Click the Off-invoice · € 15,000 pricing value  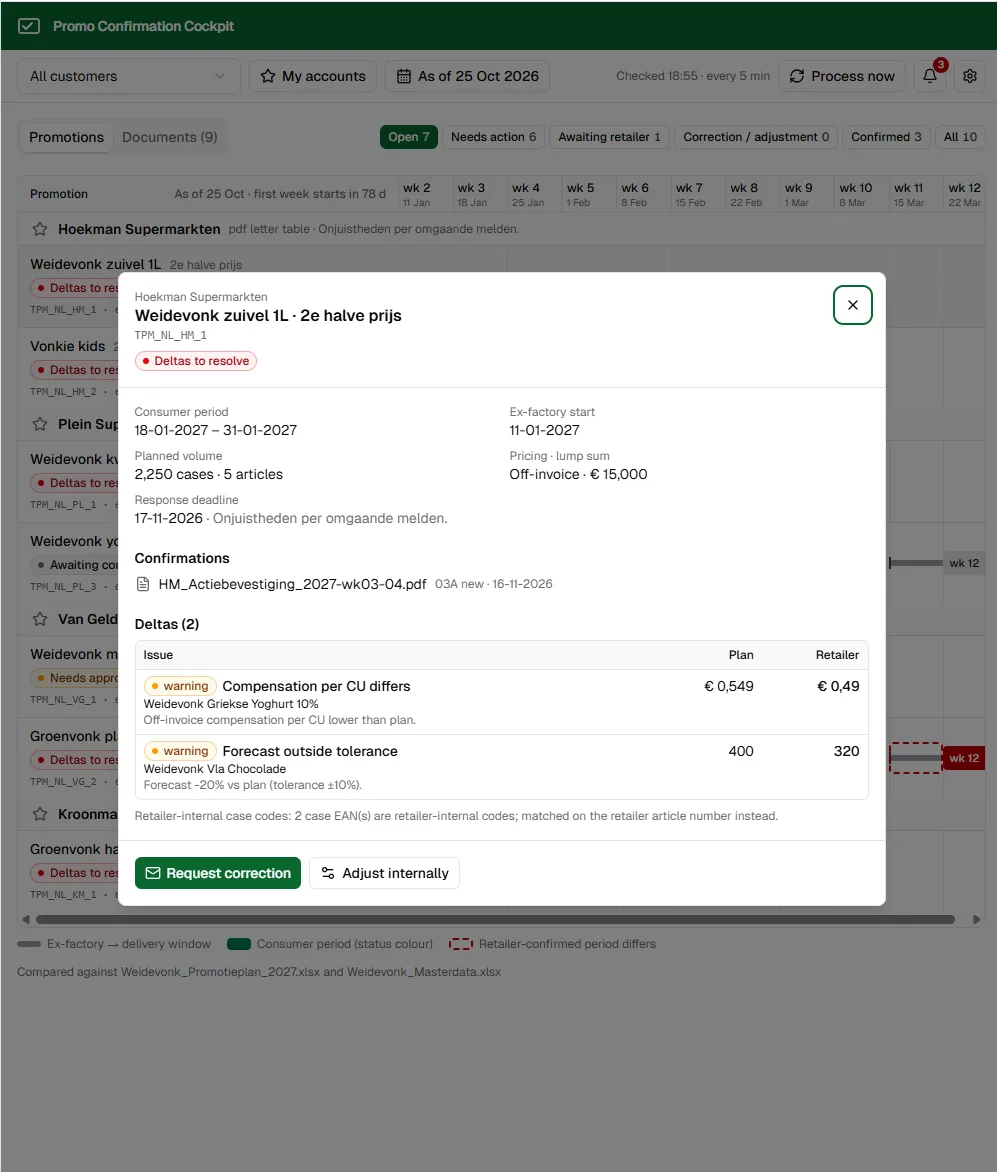578,475
